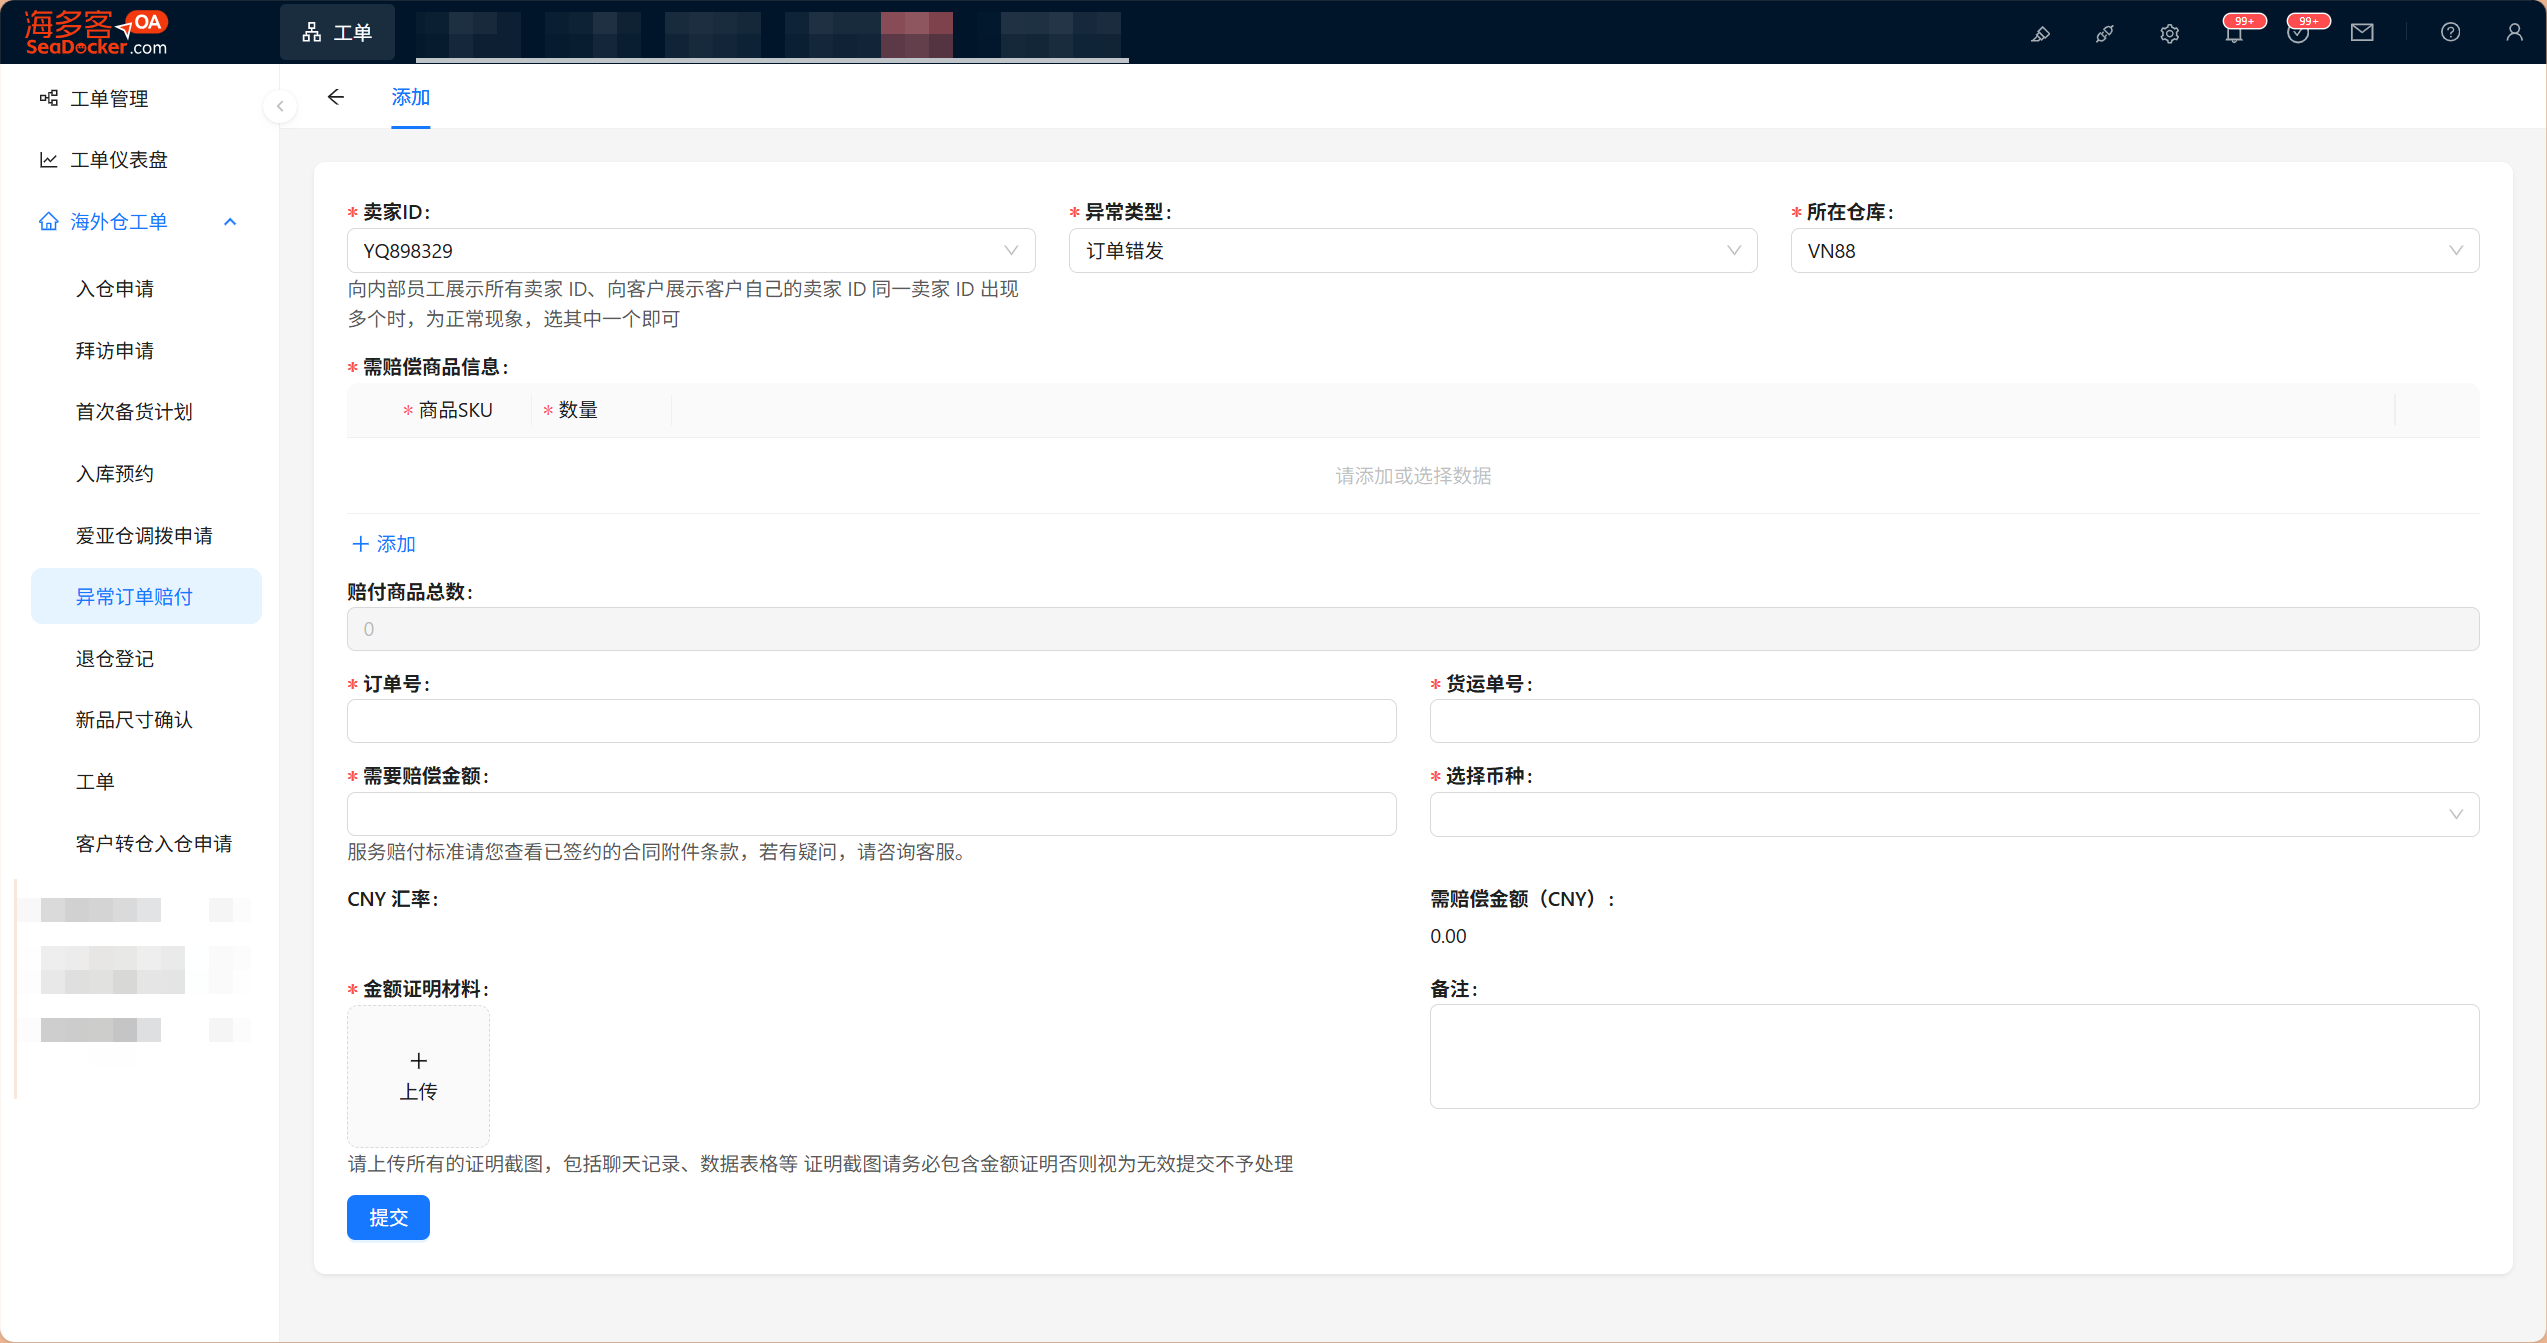2547x1343 pixels.
Task: Click the highlighter pen icon in header
Action: 2040,33
